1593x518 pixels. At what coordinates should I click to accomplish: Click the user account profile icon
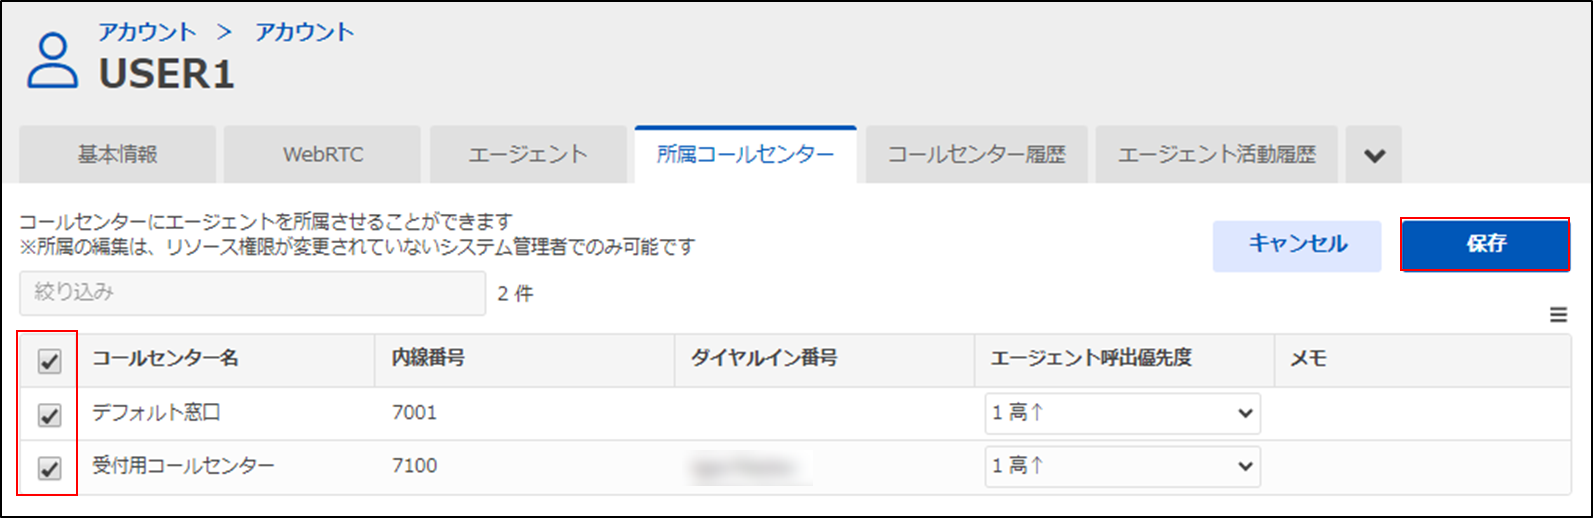[x=52, y=62]
